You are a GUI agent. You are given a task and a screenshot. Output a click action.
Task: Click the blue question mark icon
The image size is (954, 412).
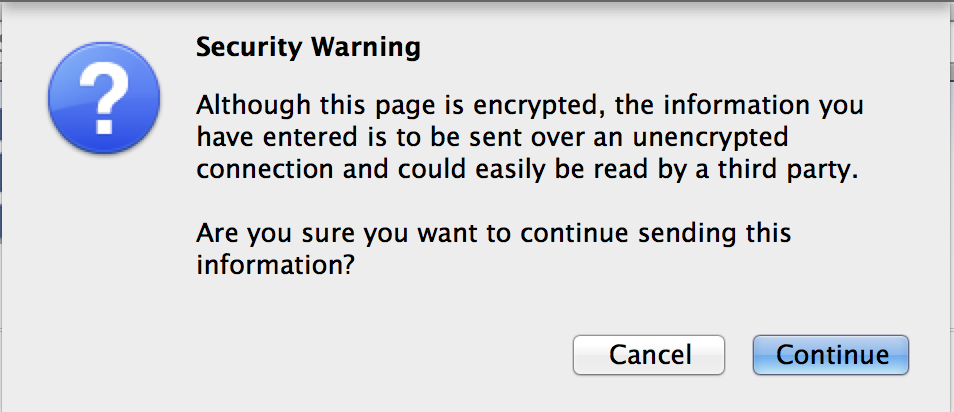104,97
